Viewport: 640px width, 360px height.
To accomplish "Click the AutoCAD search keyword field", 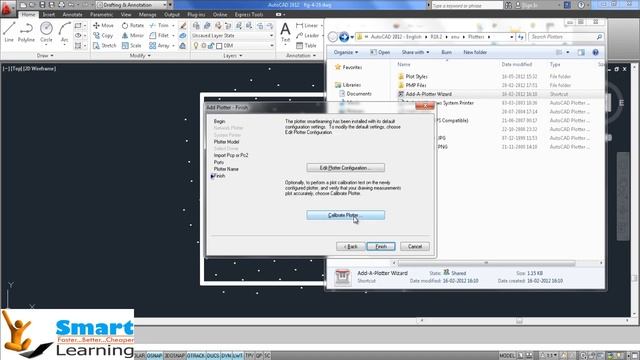I will [x=467, y=6].
